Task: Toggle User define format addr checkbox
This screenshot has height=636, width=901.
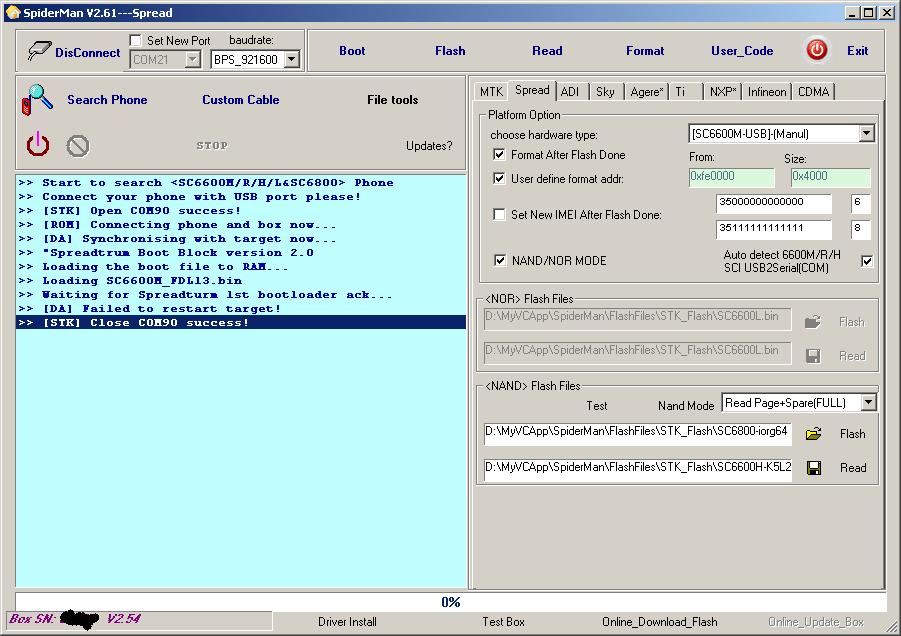Action: pos(499,179)
